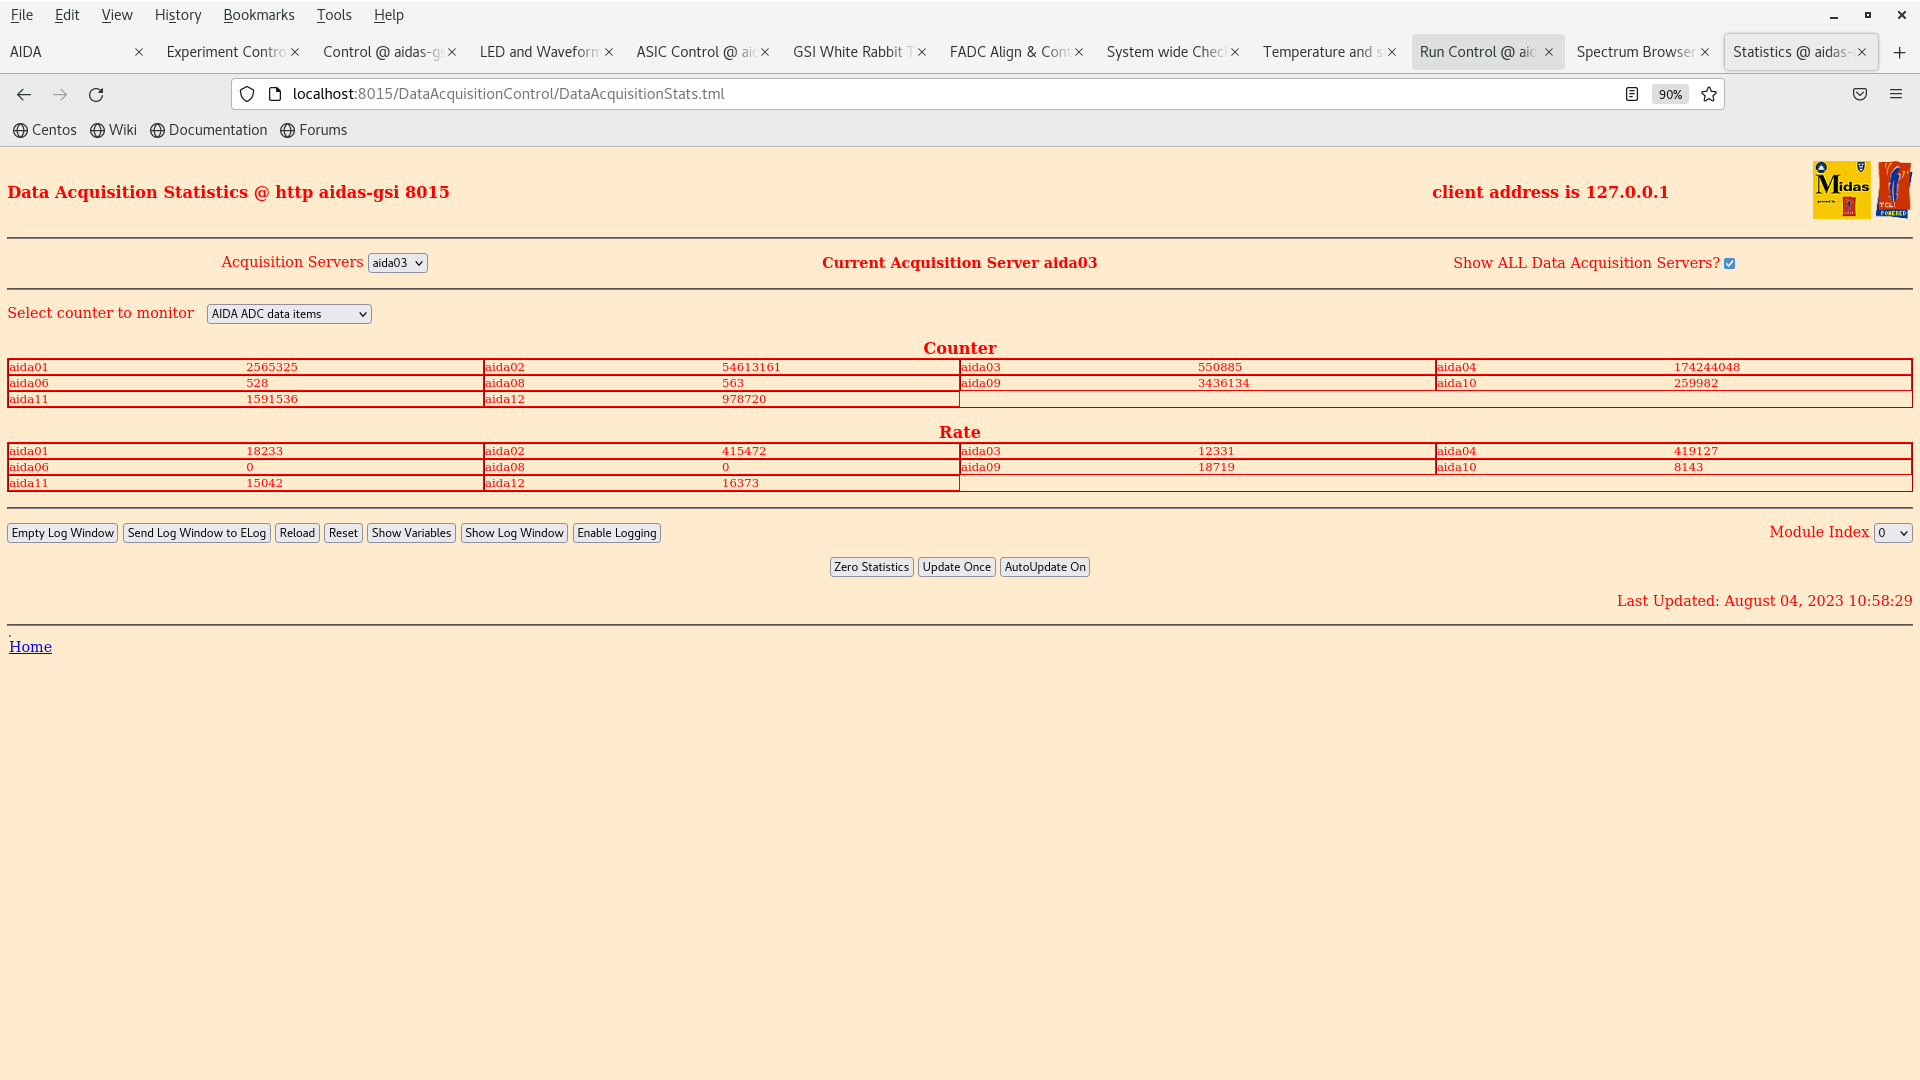Screen dimensions: 1920x1080
Task: Expand the AIDA ADC data items dropdown
Action: point(289,314)
